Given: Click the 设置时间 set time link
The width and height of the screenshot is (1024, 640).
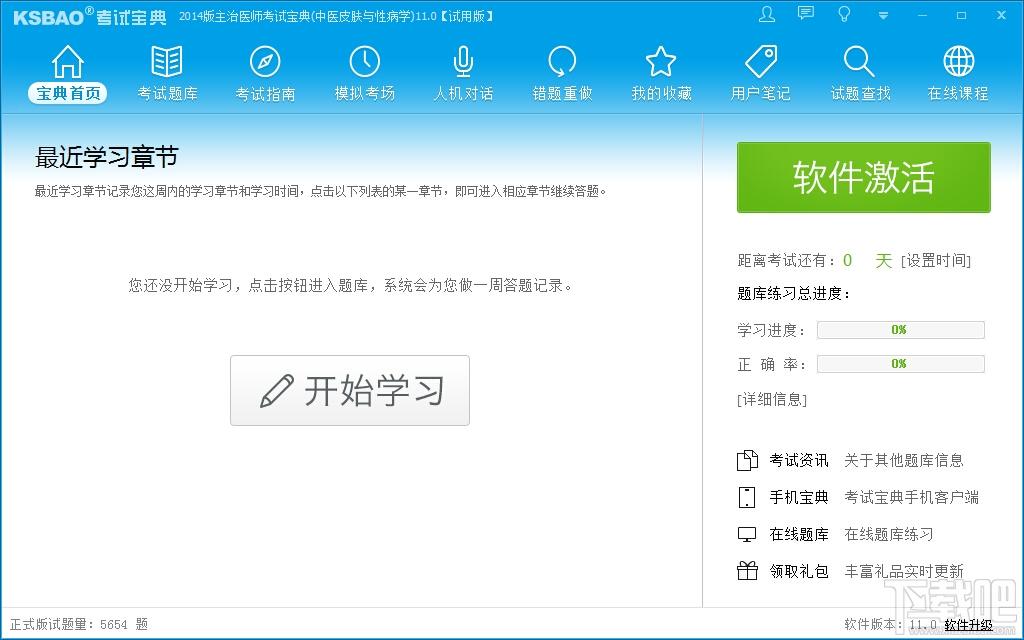Looking at the screenshot, I should click(936, 261).
